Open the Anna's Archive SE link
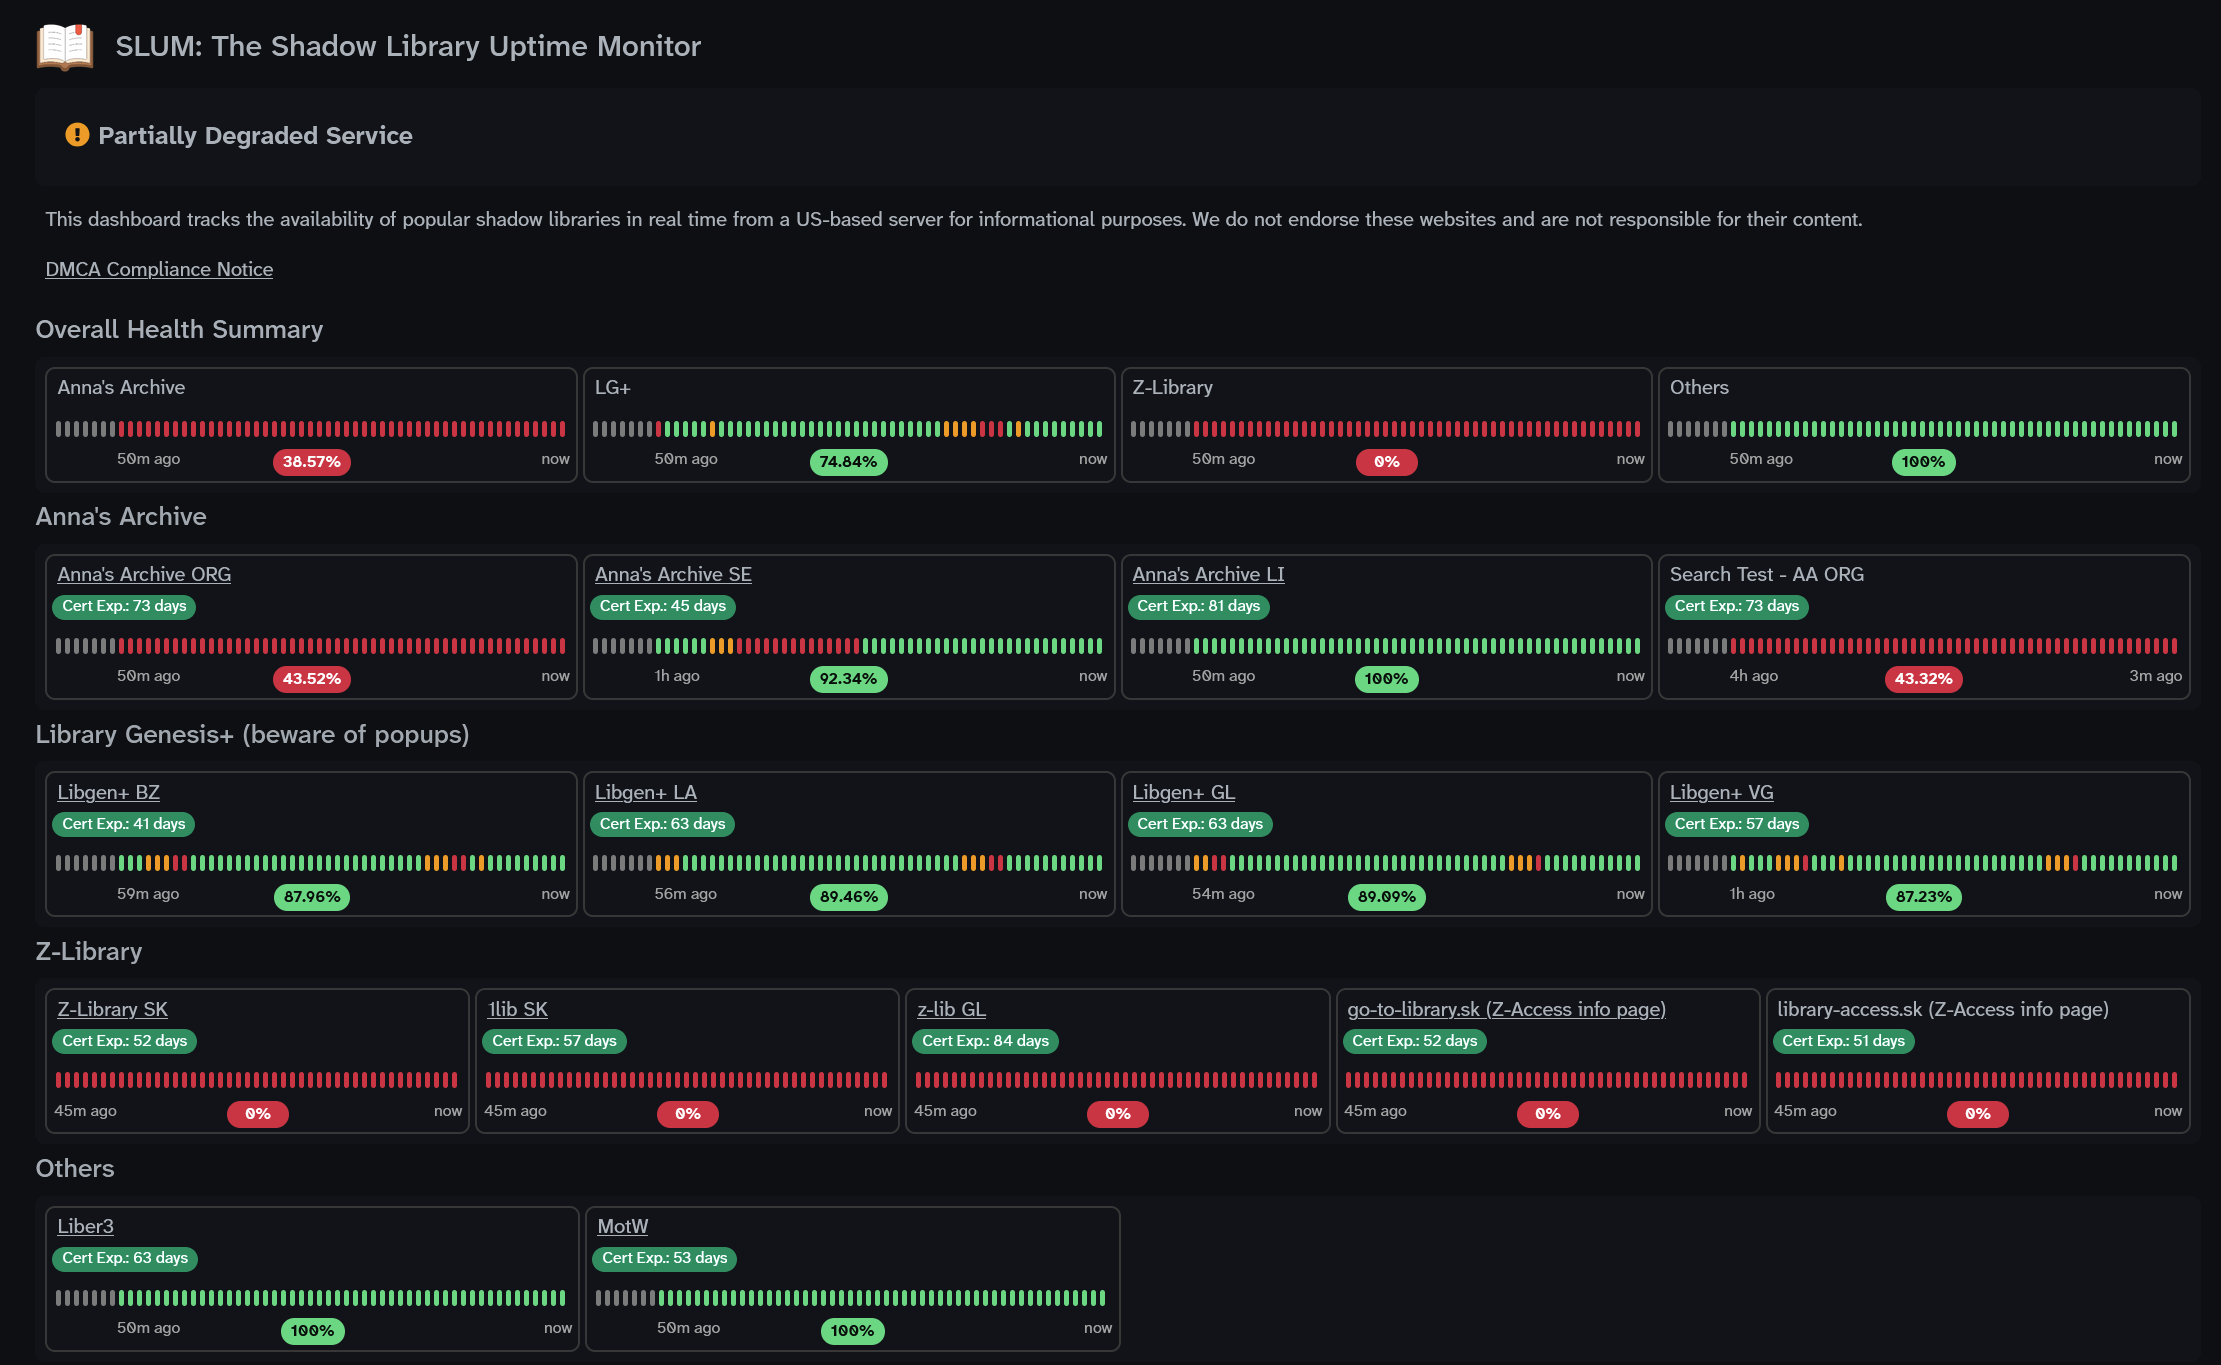Image resolution: width=2221 pixels, height=1365 pixels. [x=673, y=574]
